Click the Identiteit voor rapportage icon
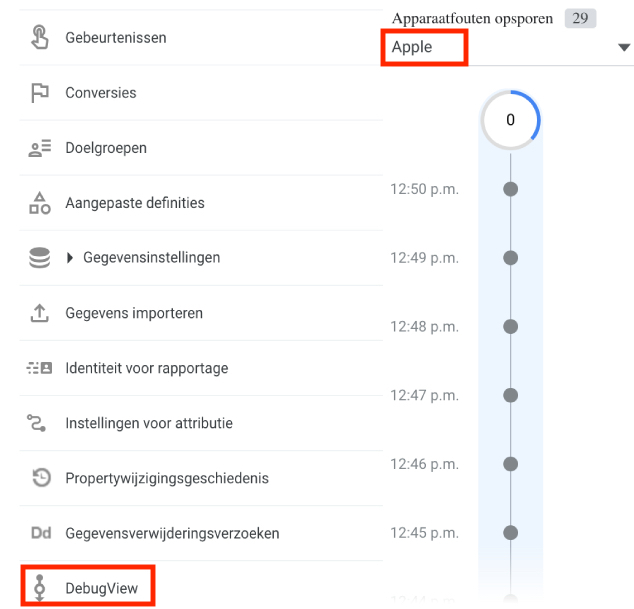Screen dimensions: 634x609 40,368
